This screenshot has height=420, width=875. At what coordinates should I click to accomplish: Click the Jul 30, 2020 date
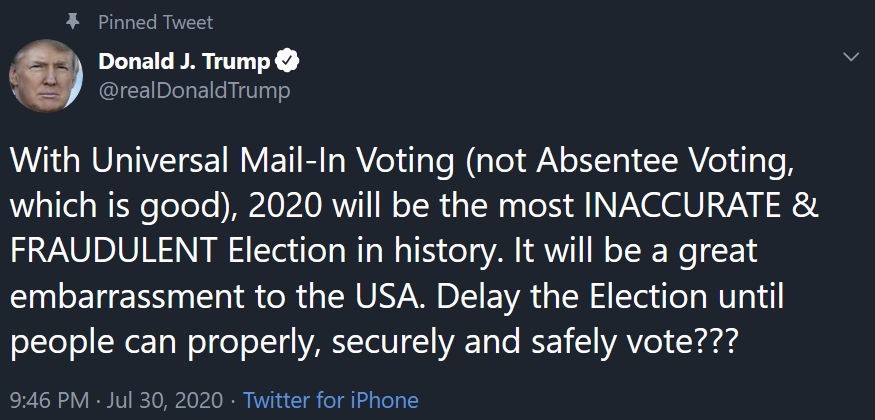(x=163, y=400)
